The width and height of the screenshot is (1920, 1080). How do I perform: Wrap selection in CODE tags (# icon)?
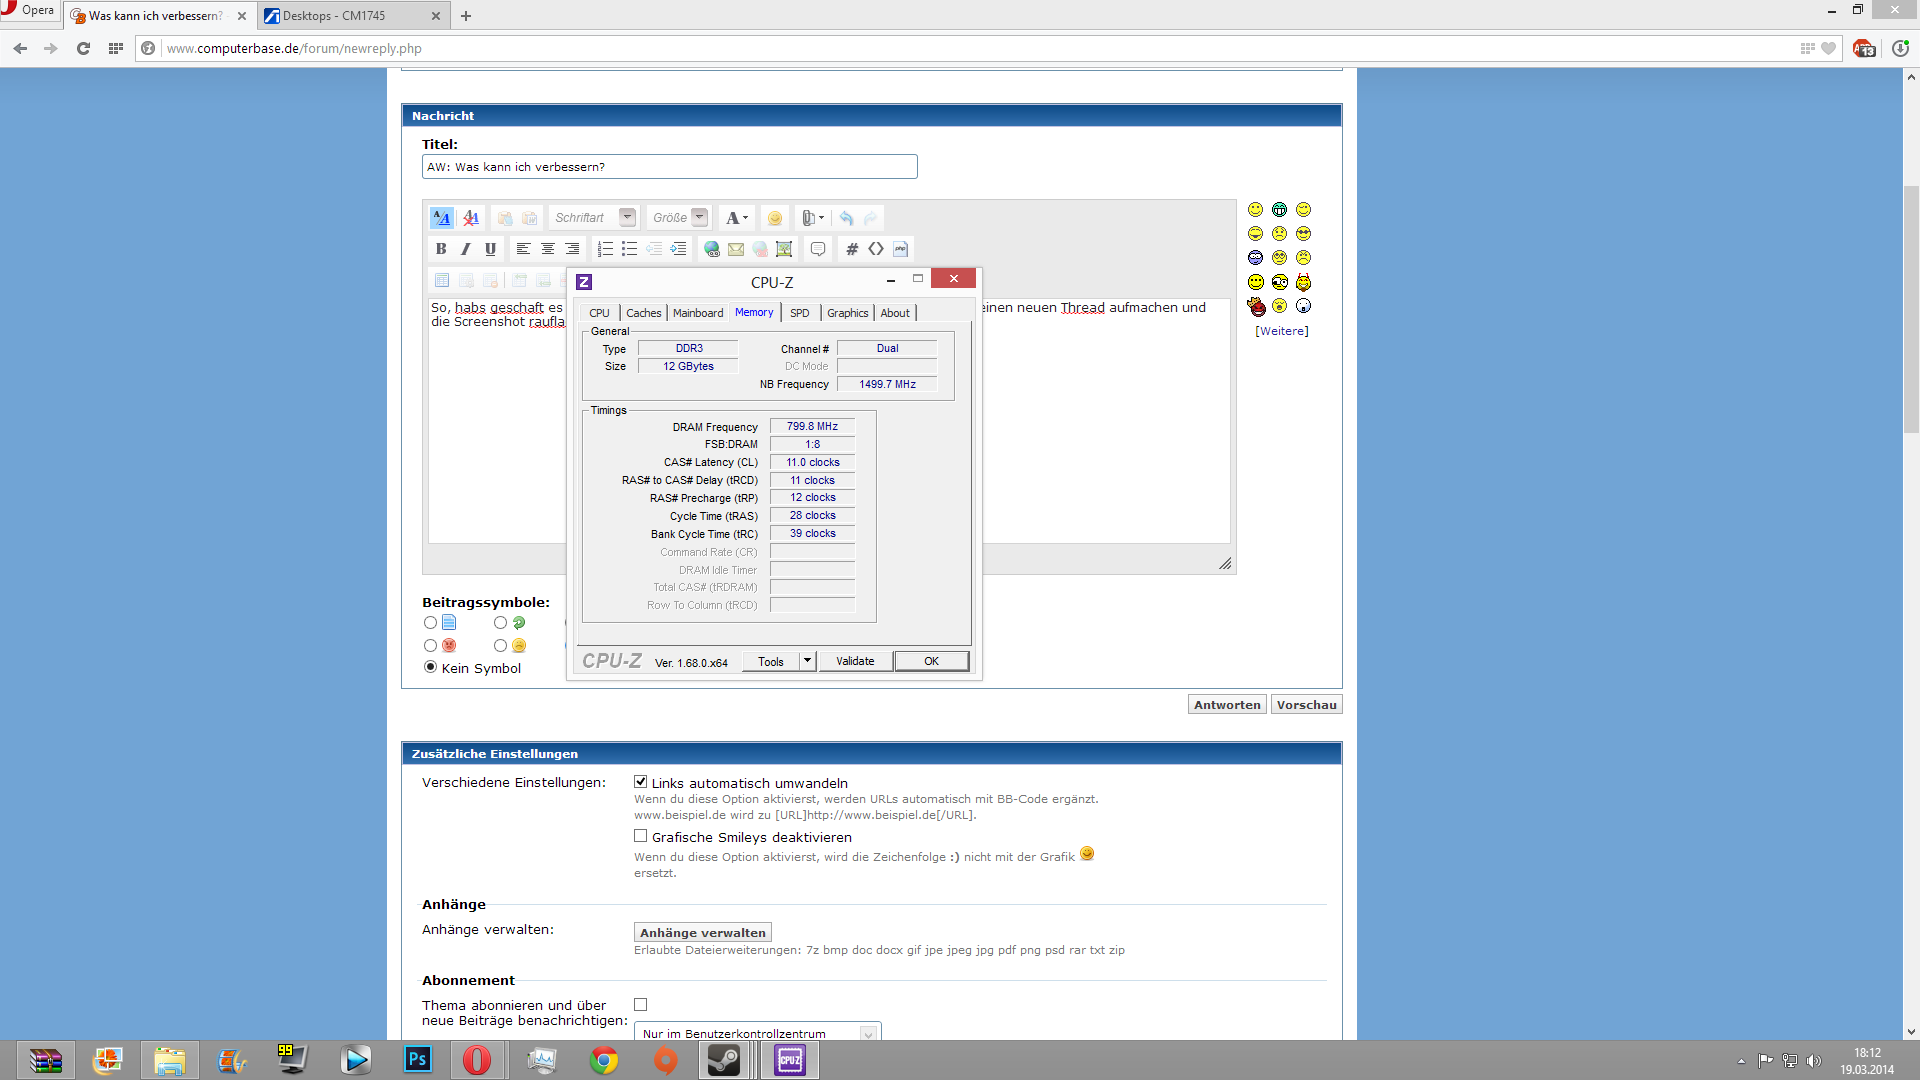(852, 249)
